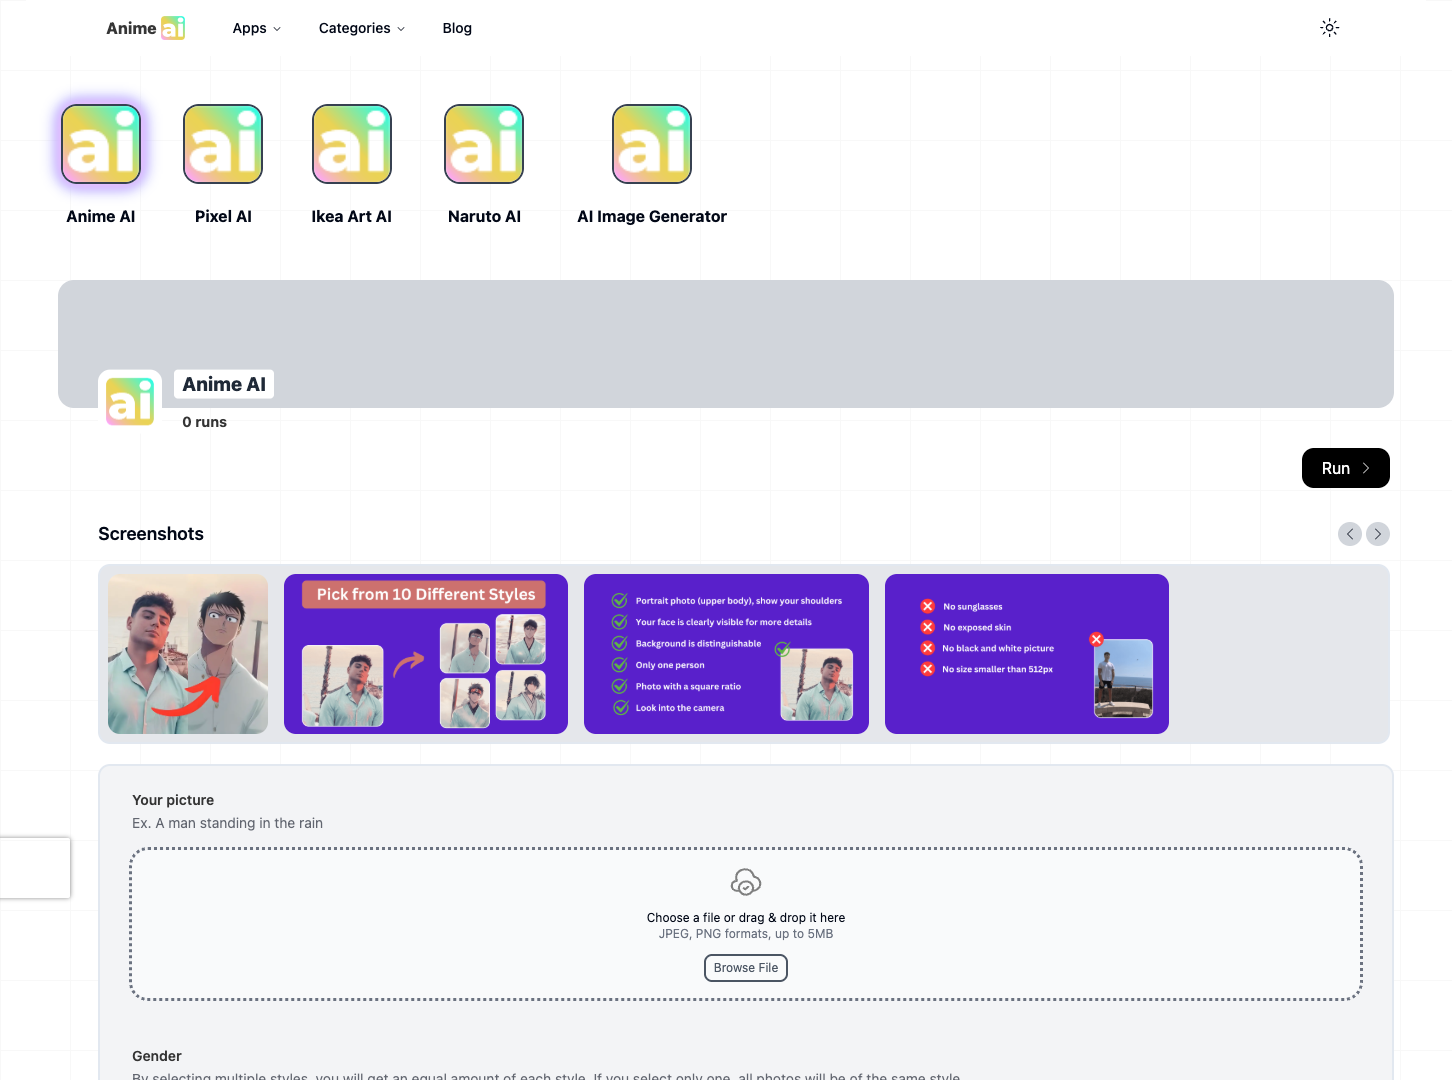Click the Browse File button
Screen dimensions: 1452x1080
746,968
